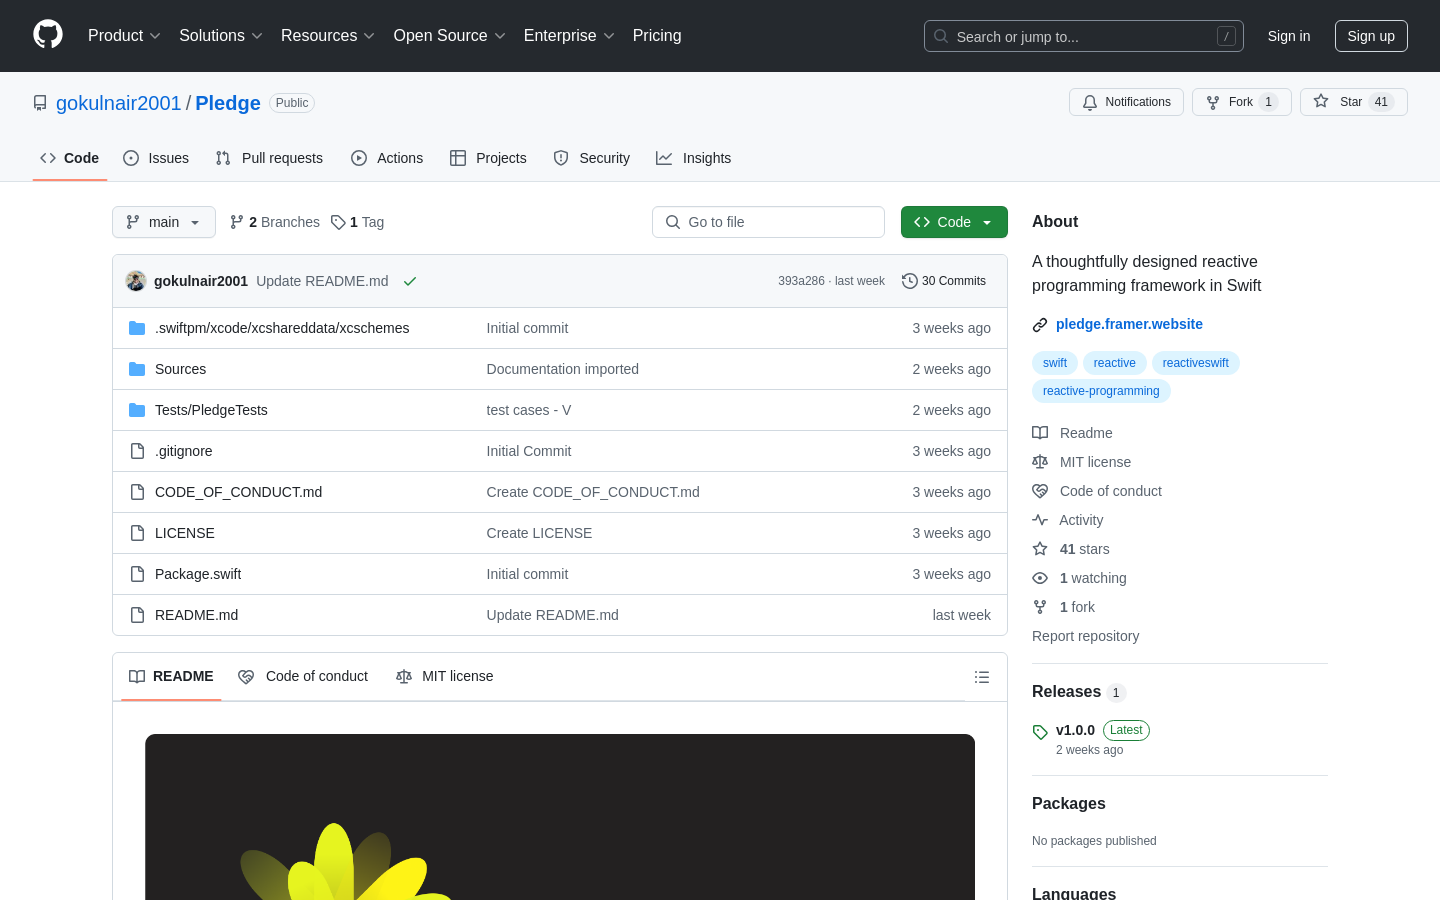The width and height of the screenshot is (1440, 900).
Task: Focus the Go to file field
Action: [768, 222]
